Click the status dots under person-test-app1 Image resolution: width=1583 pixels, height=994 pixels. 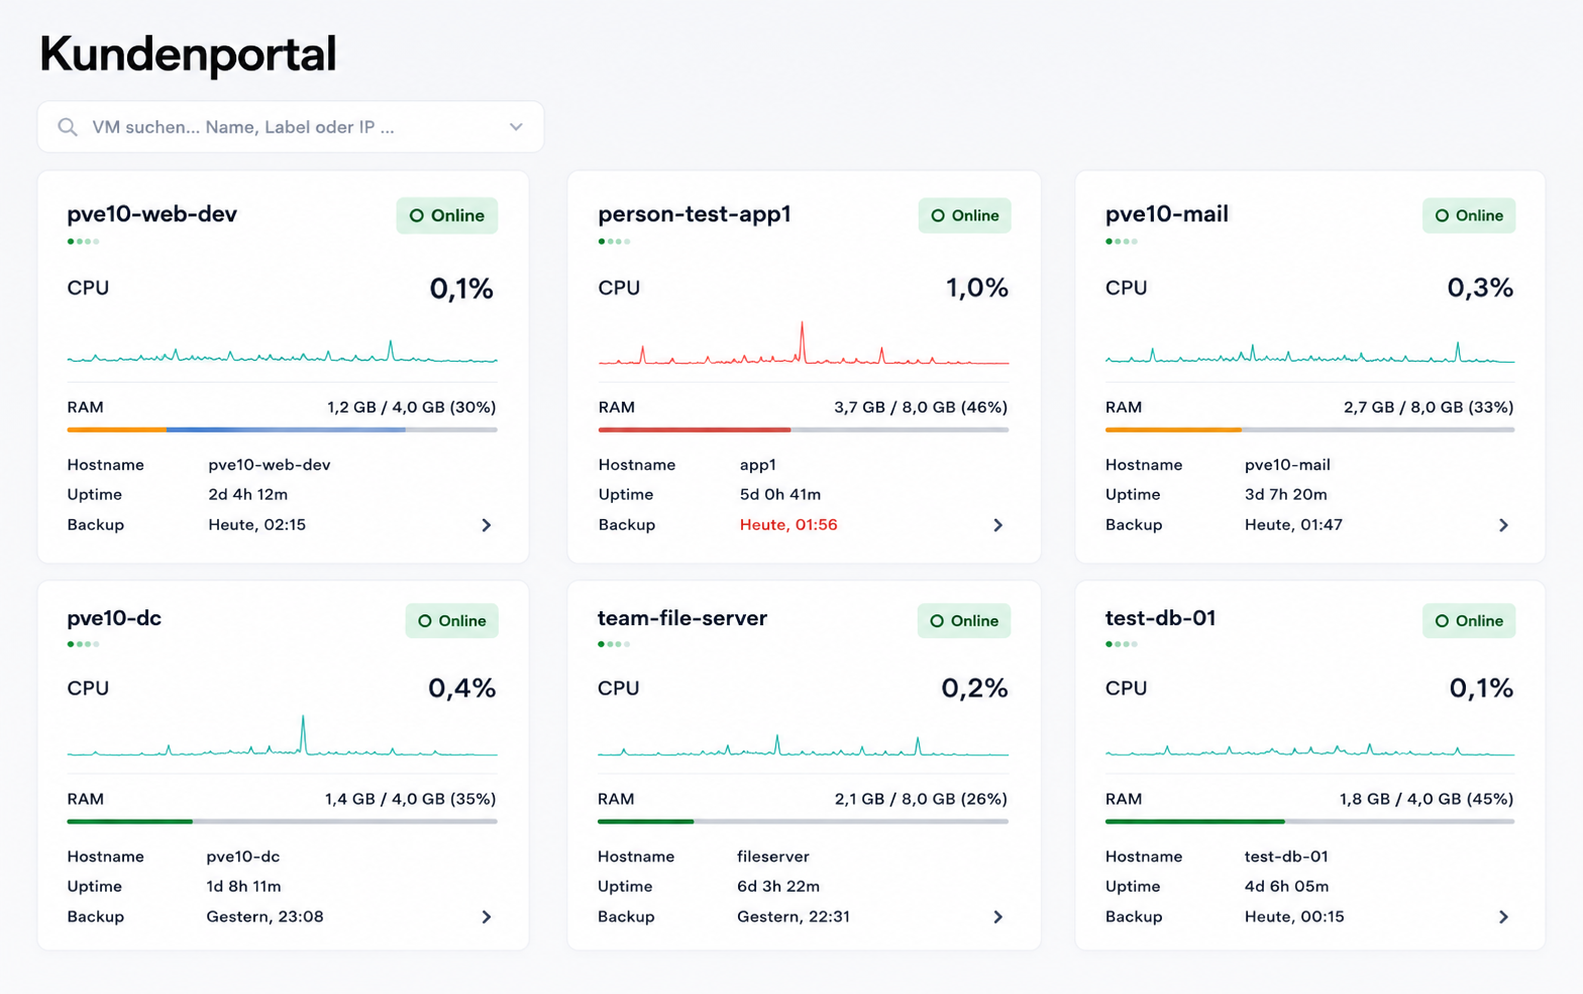614,242
